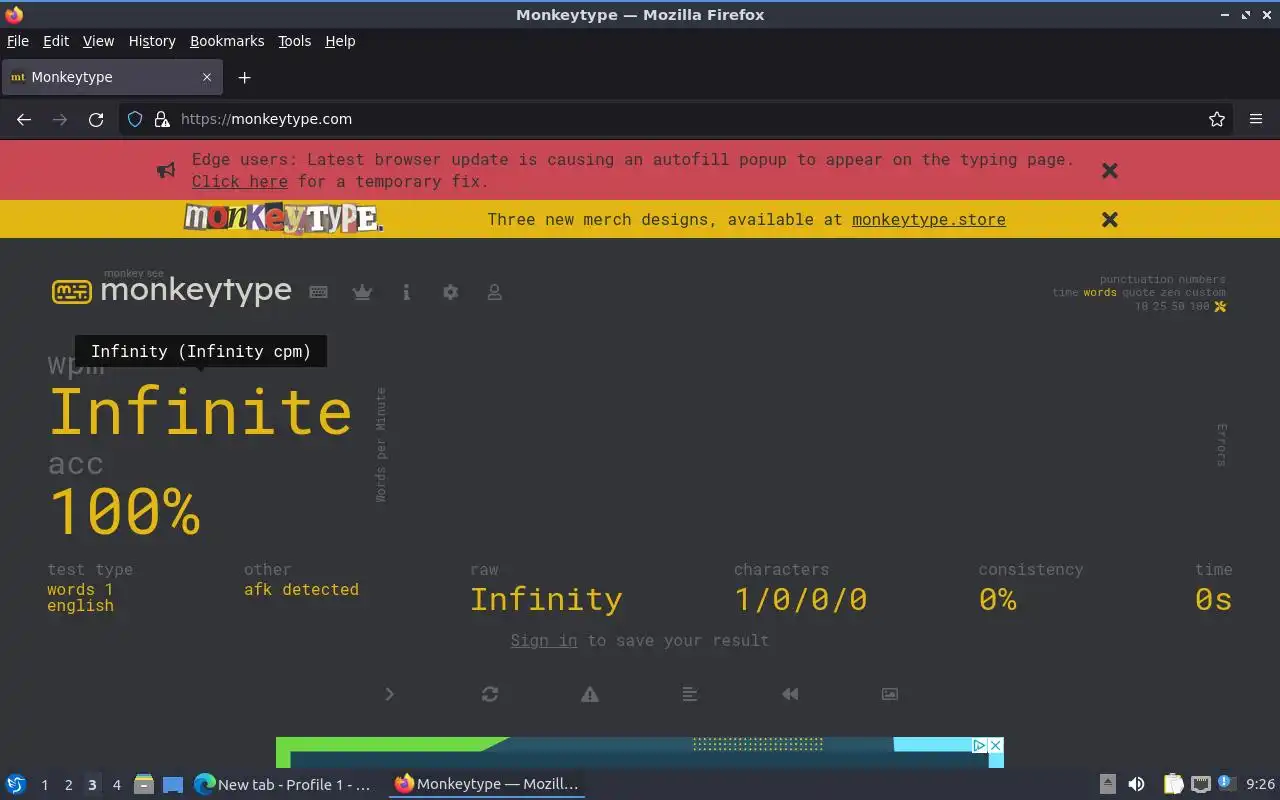The image size is (1280, 800).
Task: Open the Help menu
Action: (340, 41)
